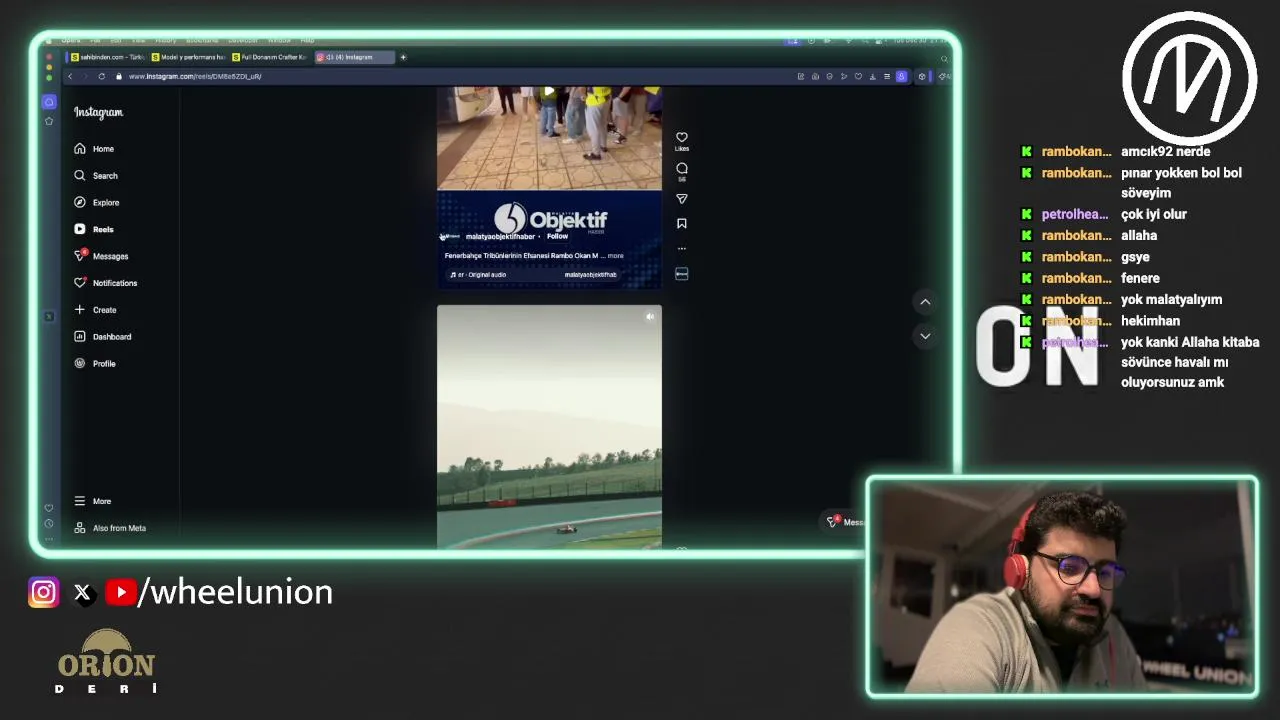
Task: Open Profile from the sidebar
Action: (x=95, y=364)
